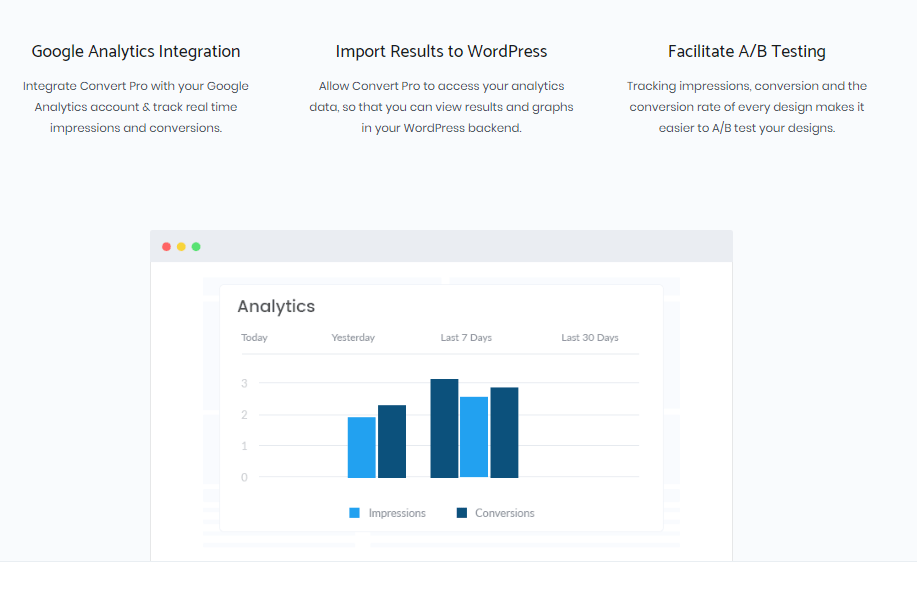This screenshot has width=917, height=594.
Task: Click the Impressions legend label
Action: (x=397, y=513)
